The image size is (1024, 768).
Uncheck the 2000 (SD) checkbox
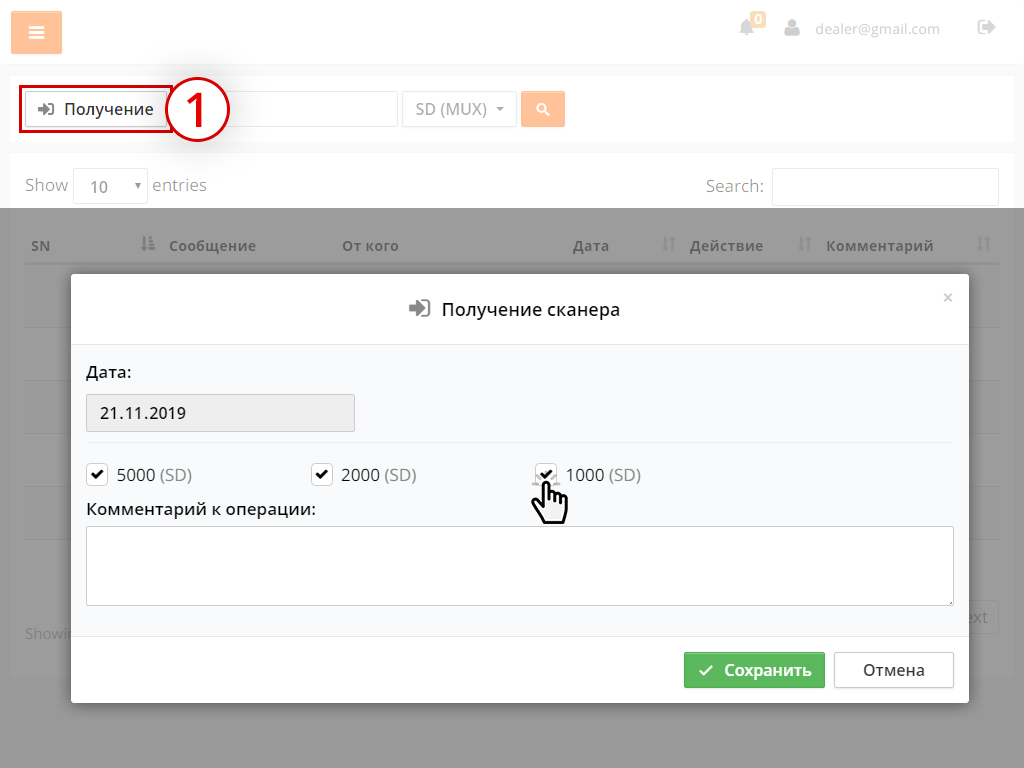[322, 474]
